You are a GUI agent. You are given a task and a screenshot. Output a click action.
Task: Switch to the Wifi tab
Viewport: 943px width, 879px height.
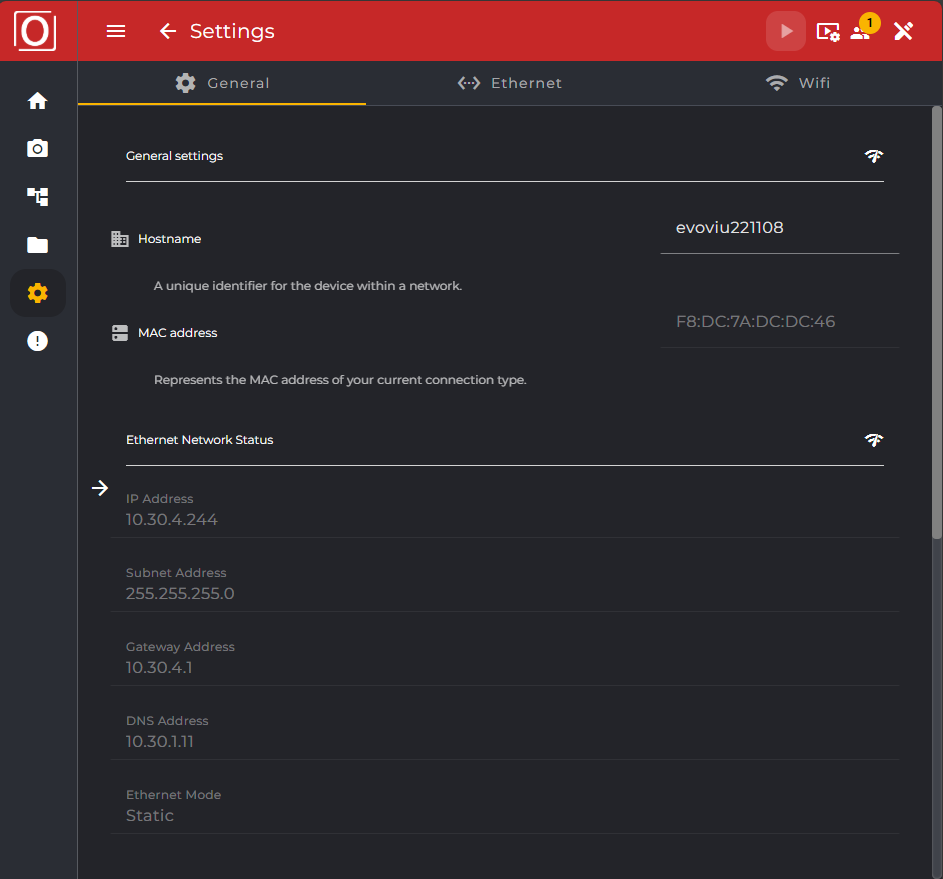pyautogui.click(x=798, y=83)
